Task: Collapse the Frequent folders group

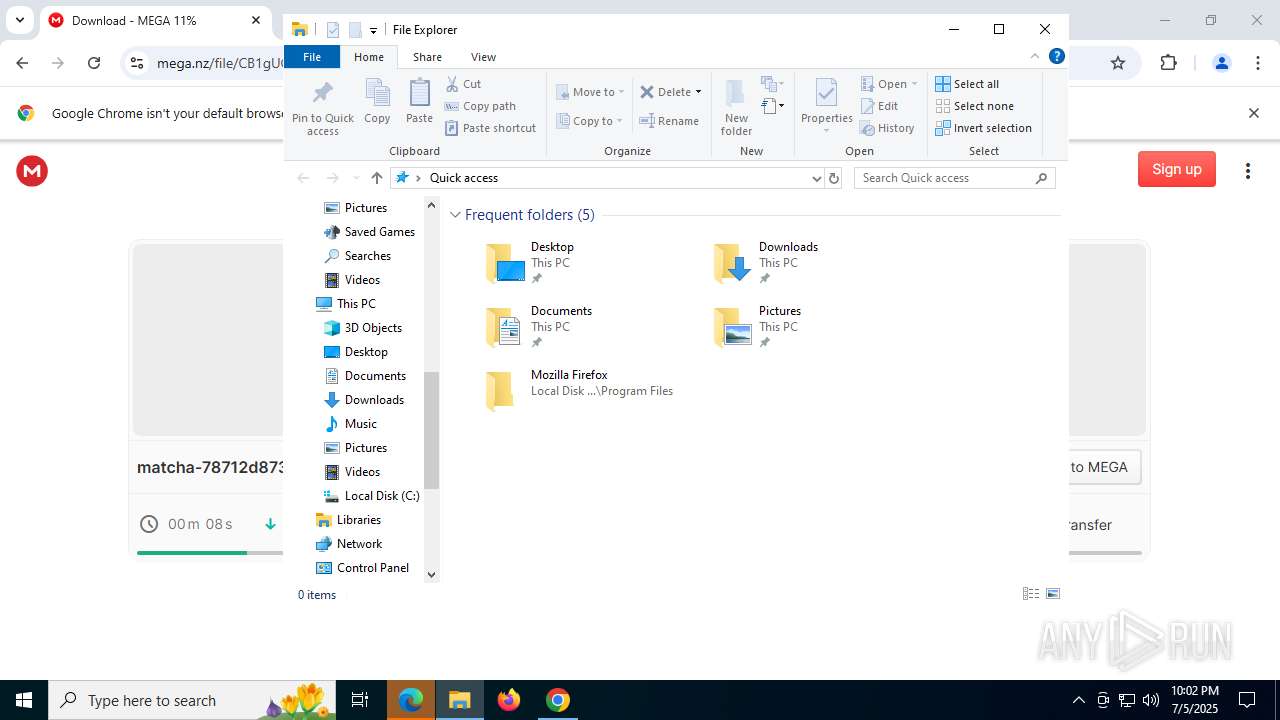Action: (455, 215)
